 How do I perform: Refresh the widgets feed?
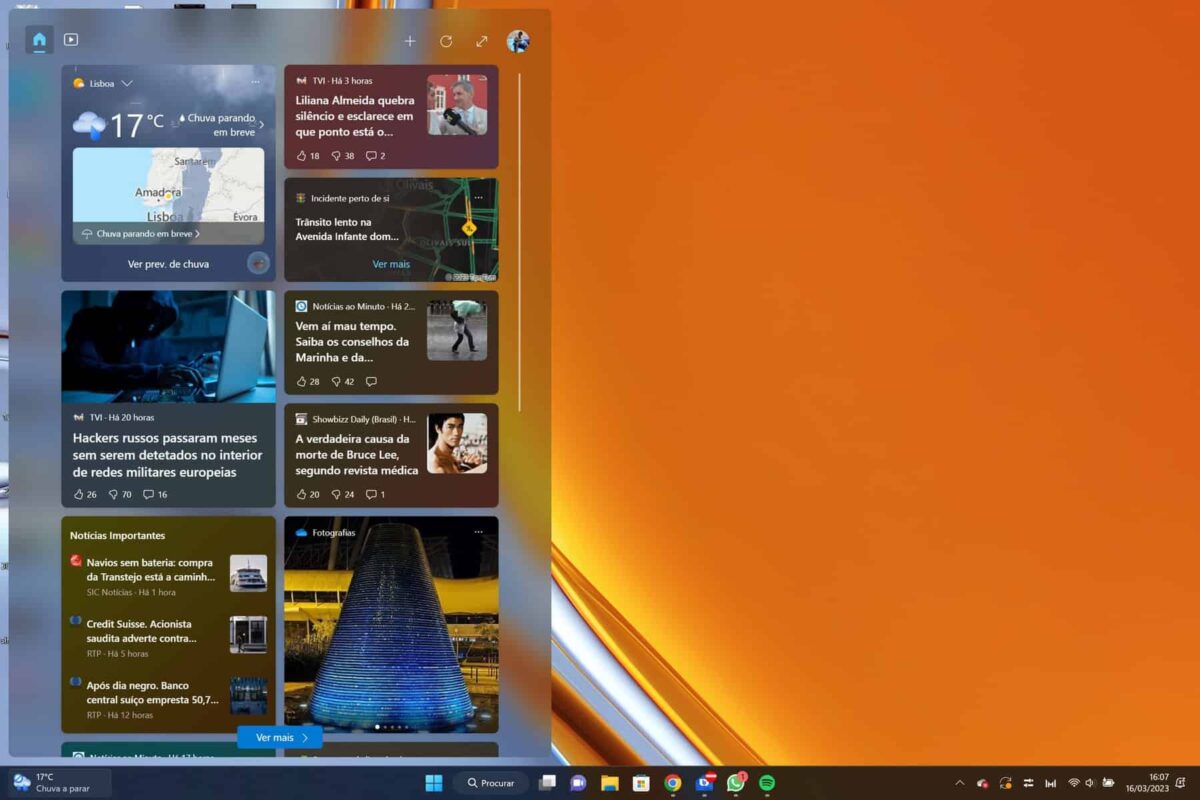pyautogui.click(x=446, y=41)
